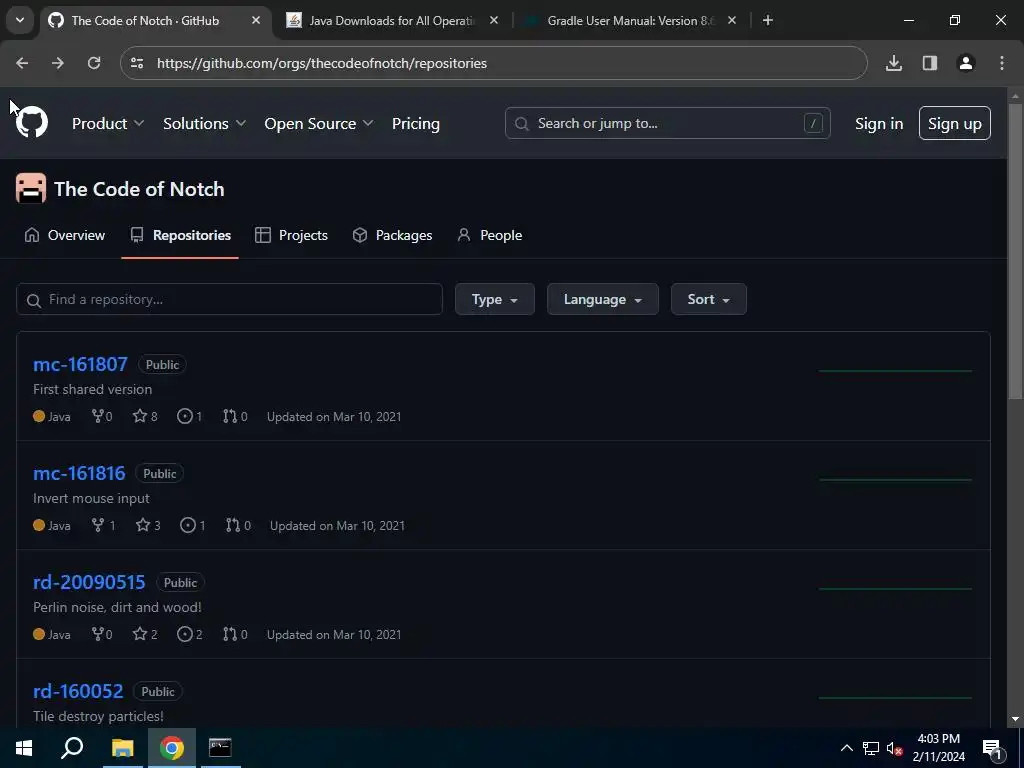1024x768 pixels.
Task: Open the Sort dropdown
Action: coord(709,299)
